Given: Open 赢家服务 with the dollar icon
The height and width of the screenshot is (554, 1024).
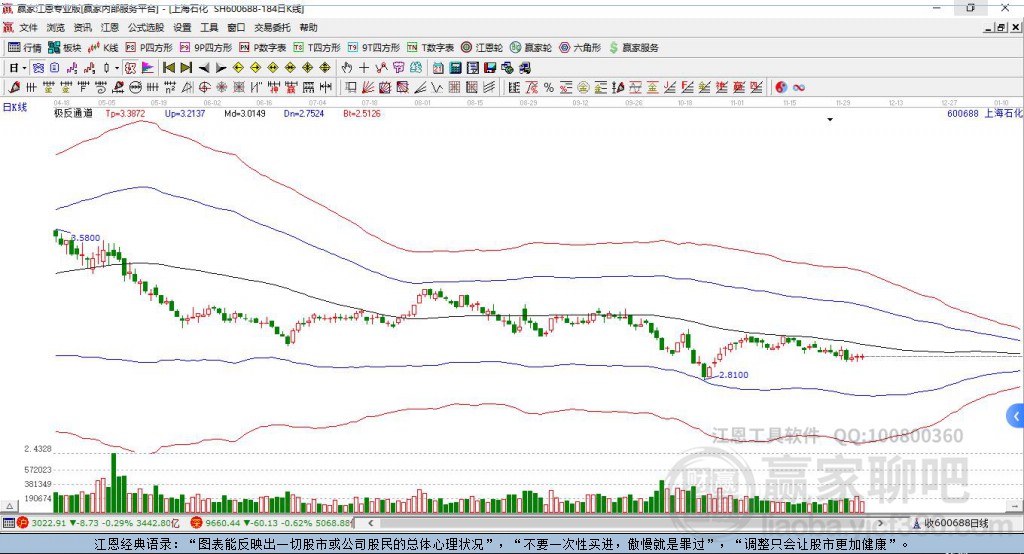Looking at the screenshot, I should coord(633,48).
